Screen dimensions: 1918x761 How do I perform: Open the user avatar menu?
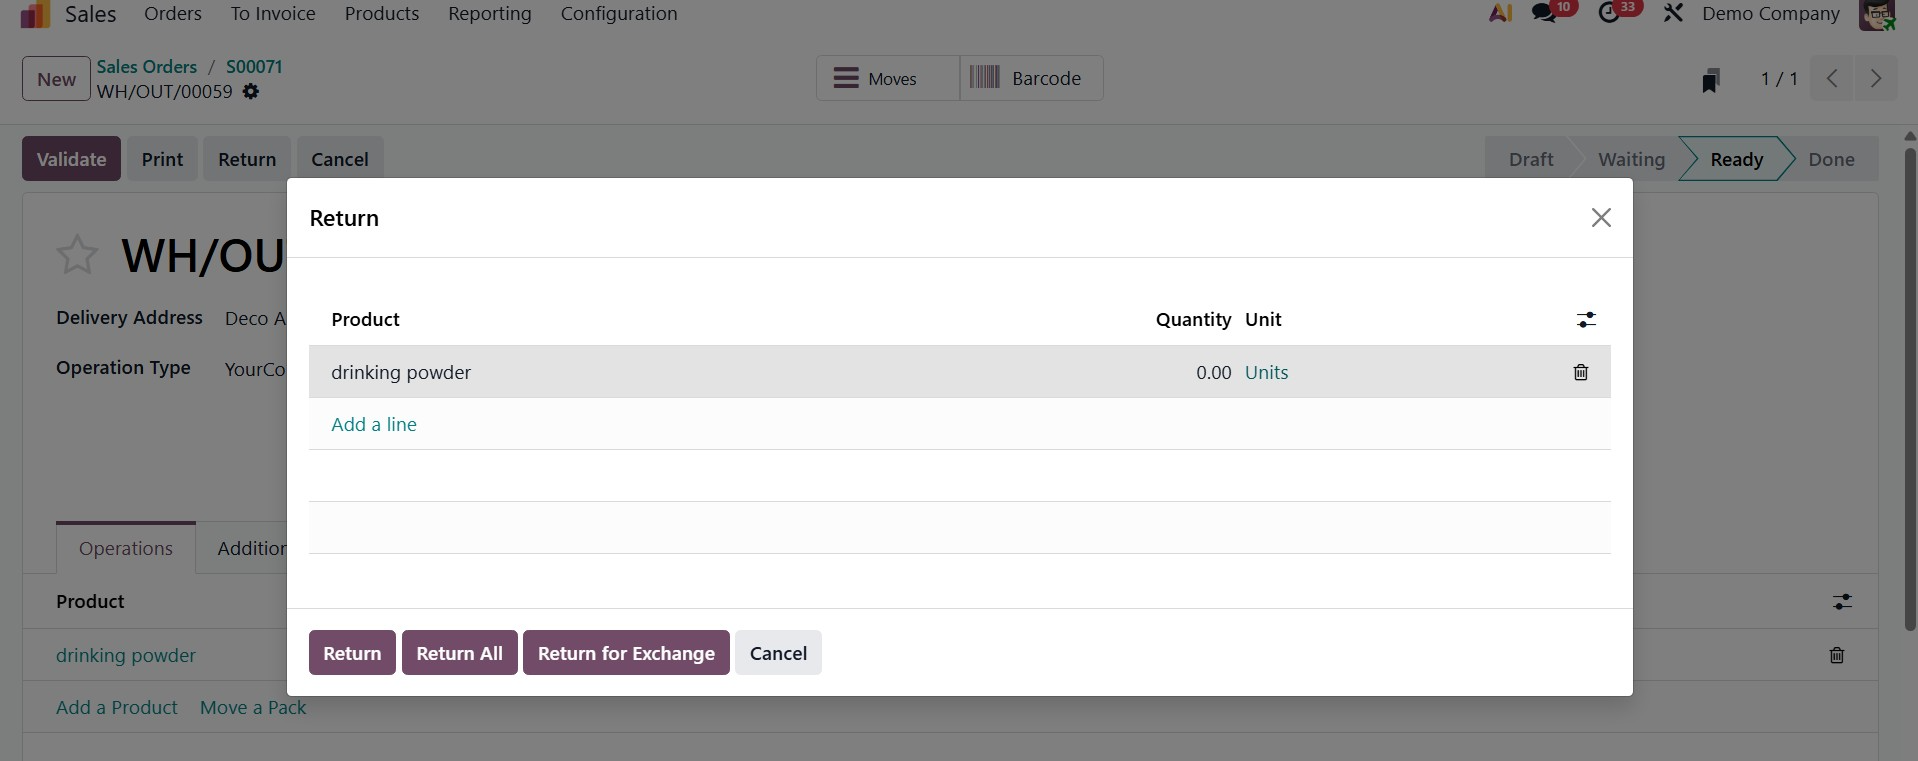[1876, 14]
